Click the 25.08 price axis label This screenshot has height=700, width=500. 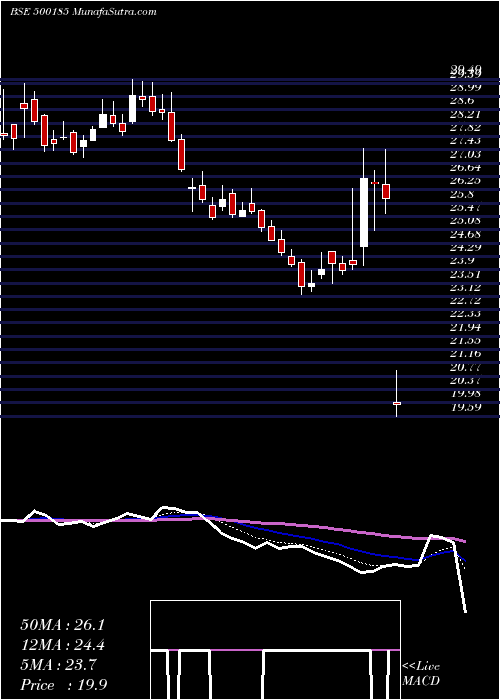(466, 221)
